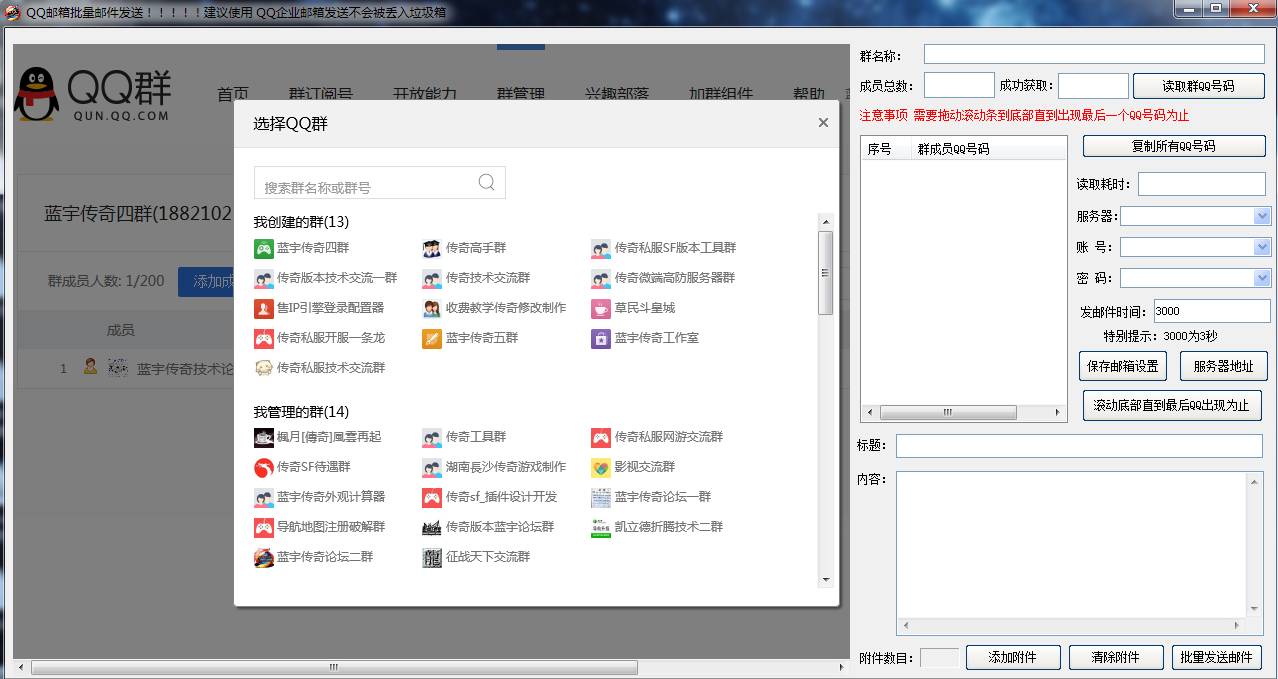Image resolution: width=1278 pixels, height=679 pixels.
Task: Click the down arrow of the group list scrollbar
Action: (x=825, y=579)
